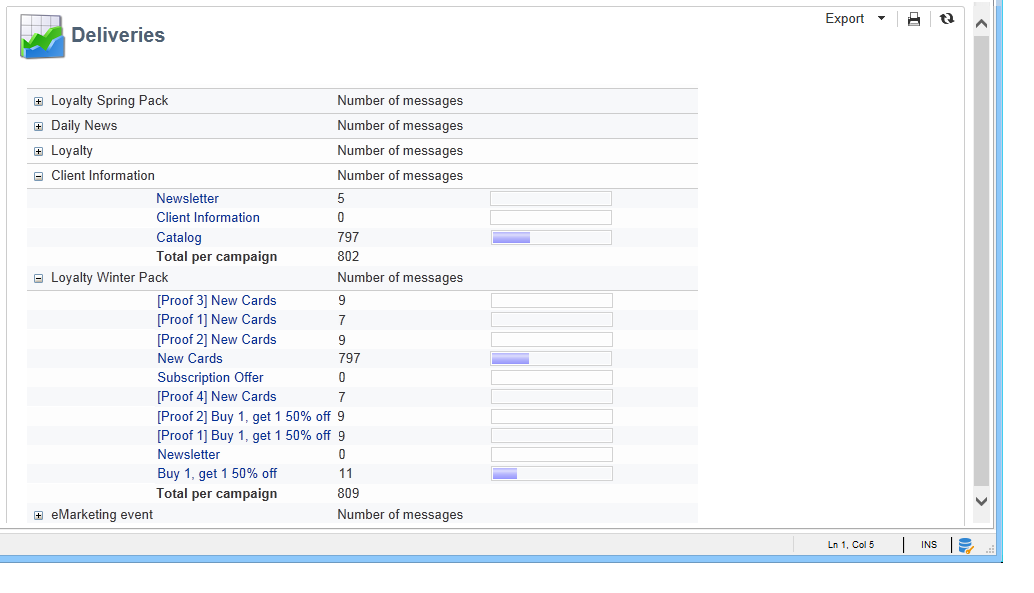Open the Catalog delivery link
Screen dimensions: 1034x593
click(179, 237)
